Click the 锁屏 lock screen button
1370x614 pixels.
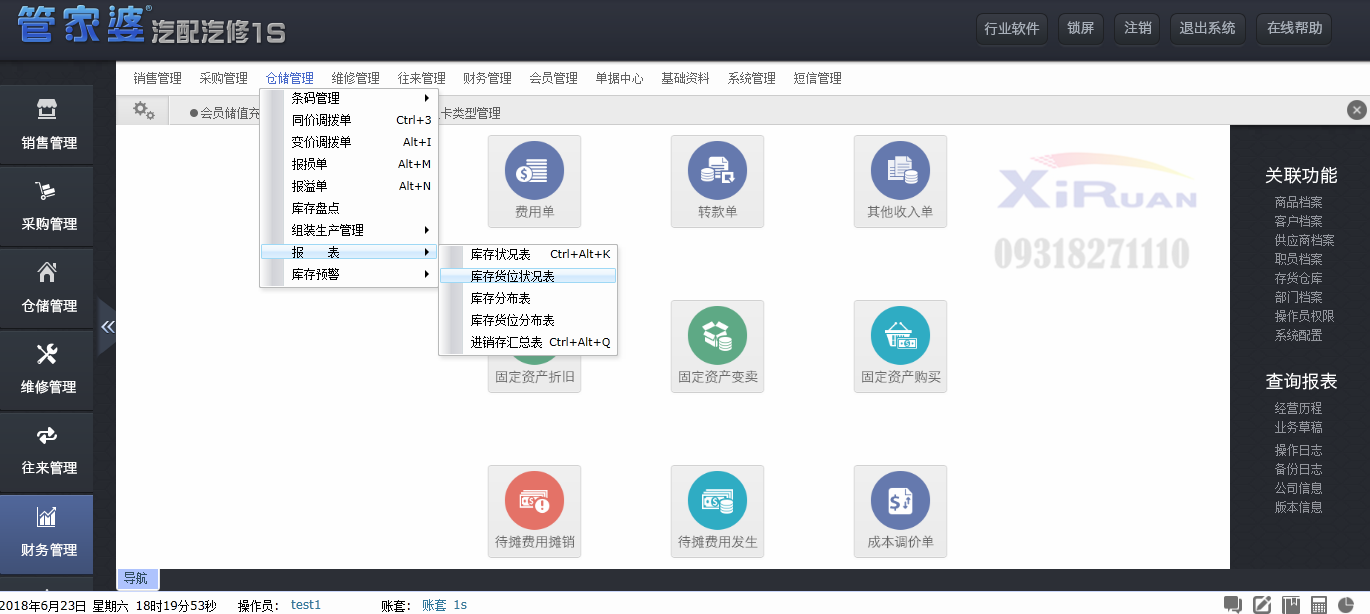click(1080, 28)
